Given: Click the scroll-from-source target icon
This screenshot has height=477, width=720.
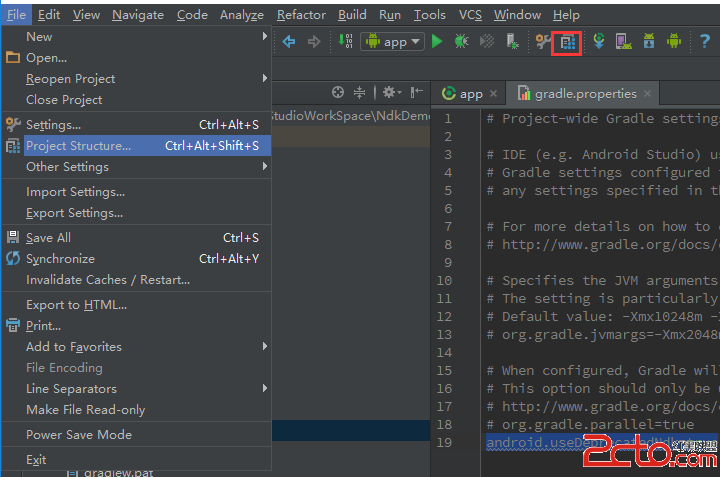Looking at the screenshot, I should (338, 92).
